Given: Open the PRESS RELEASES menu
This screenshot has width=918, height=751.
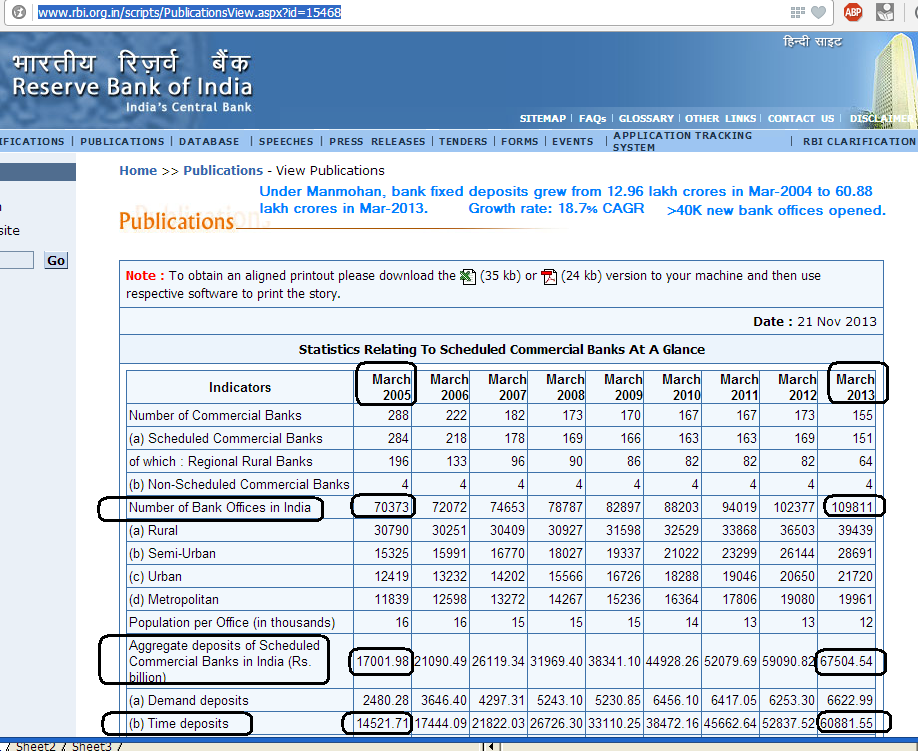Looking at the screenshot, I should [x=377, y=142].
